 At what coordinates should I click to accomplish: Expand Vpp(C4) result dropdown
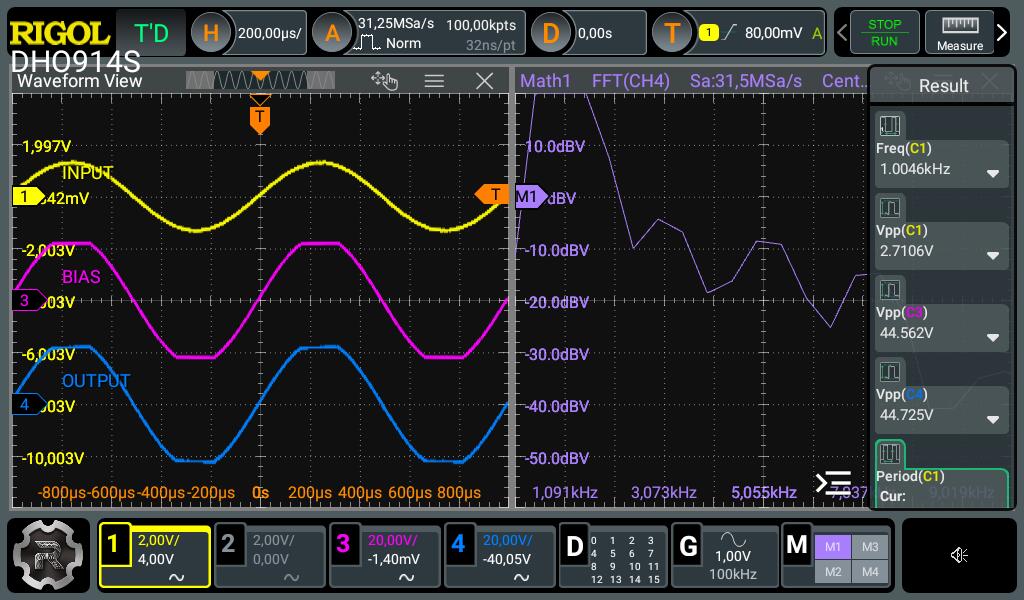click(x=993, y=419)
